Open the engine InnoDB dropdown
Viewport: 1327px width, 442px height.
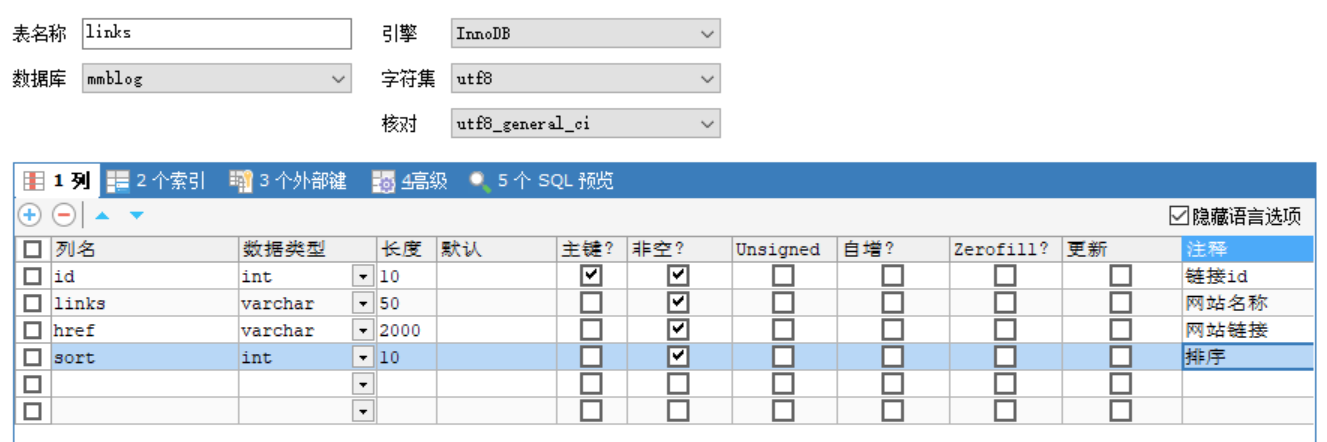point(708,33)
